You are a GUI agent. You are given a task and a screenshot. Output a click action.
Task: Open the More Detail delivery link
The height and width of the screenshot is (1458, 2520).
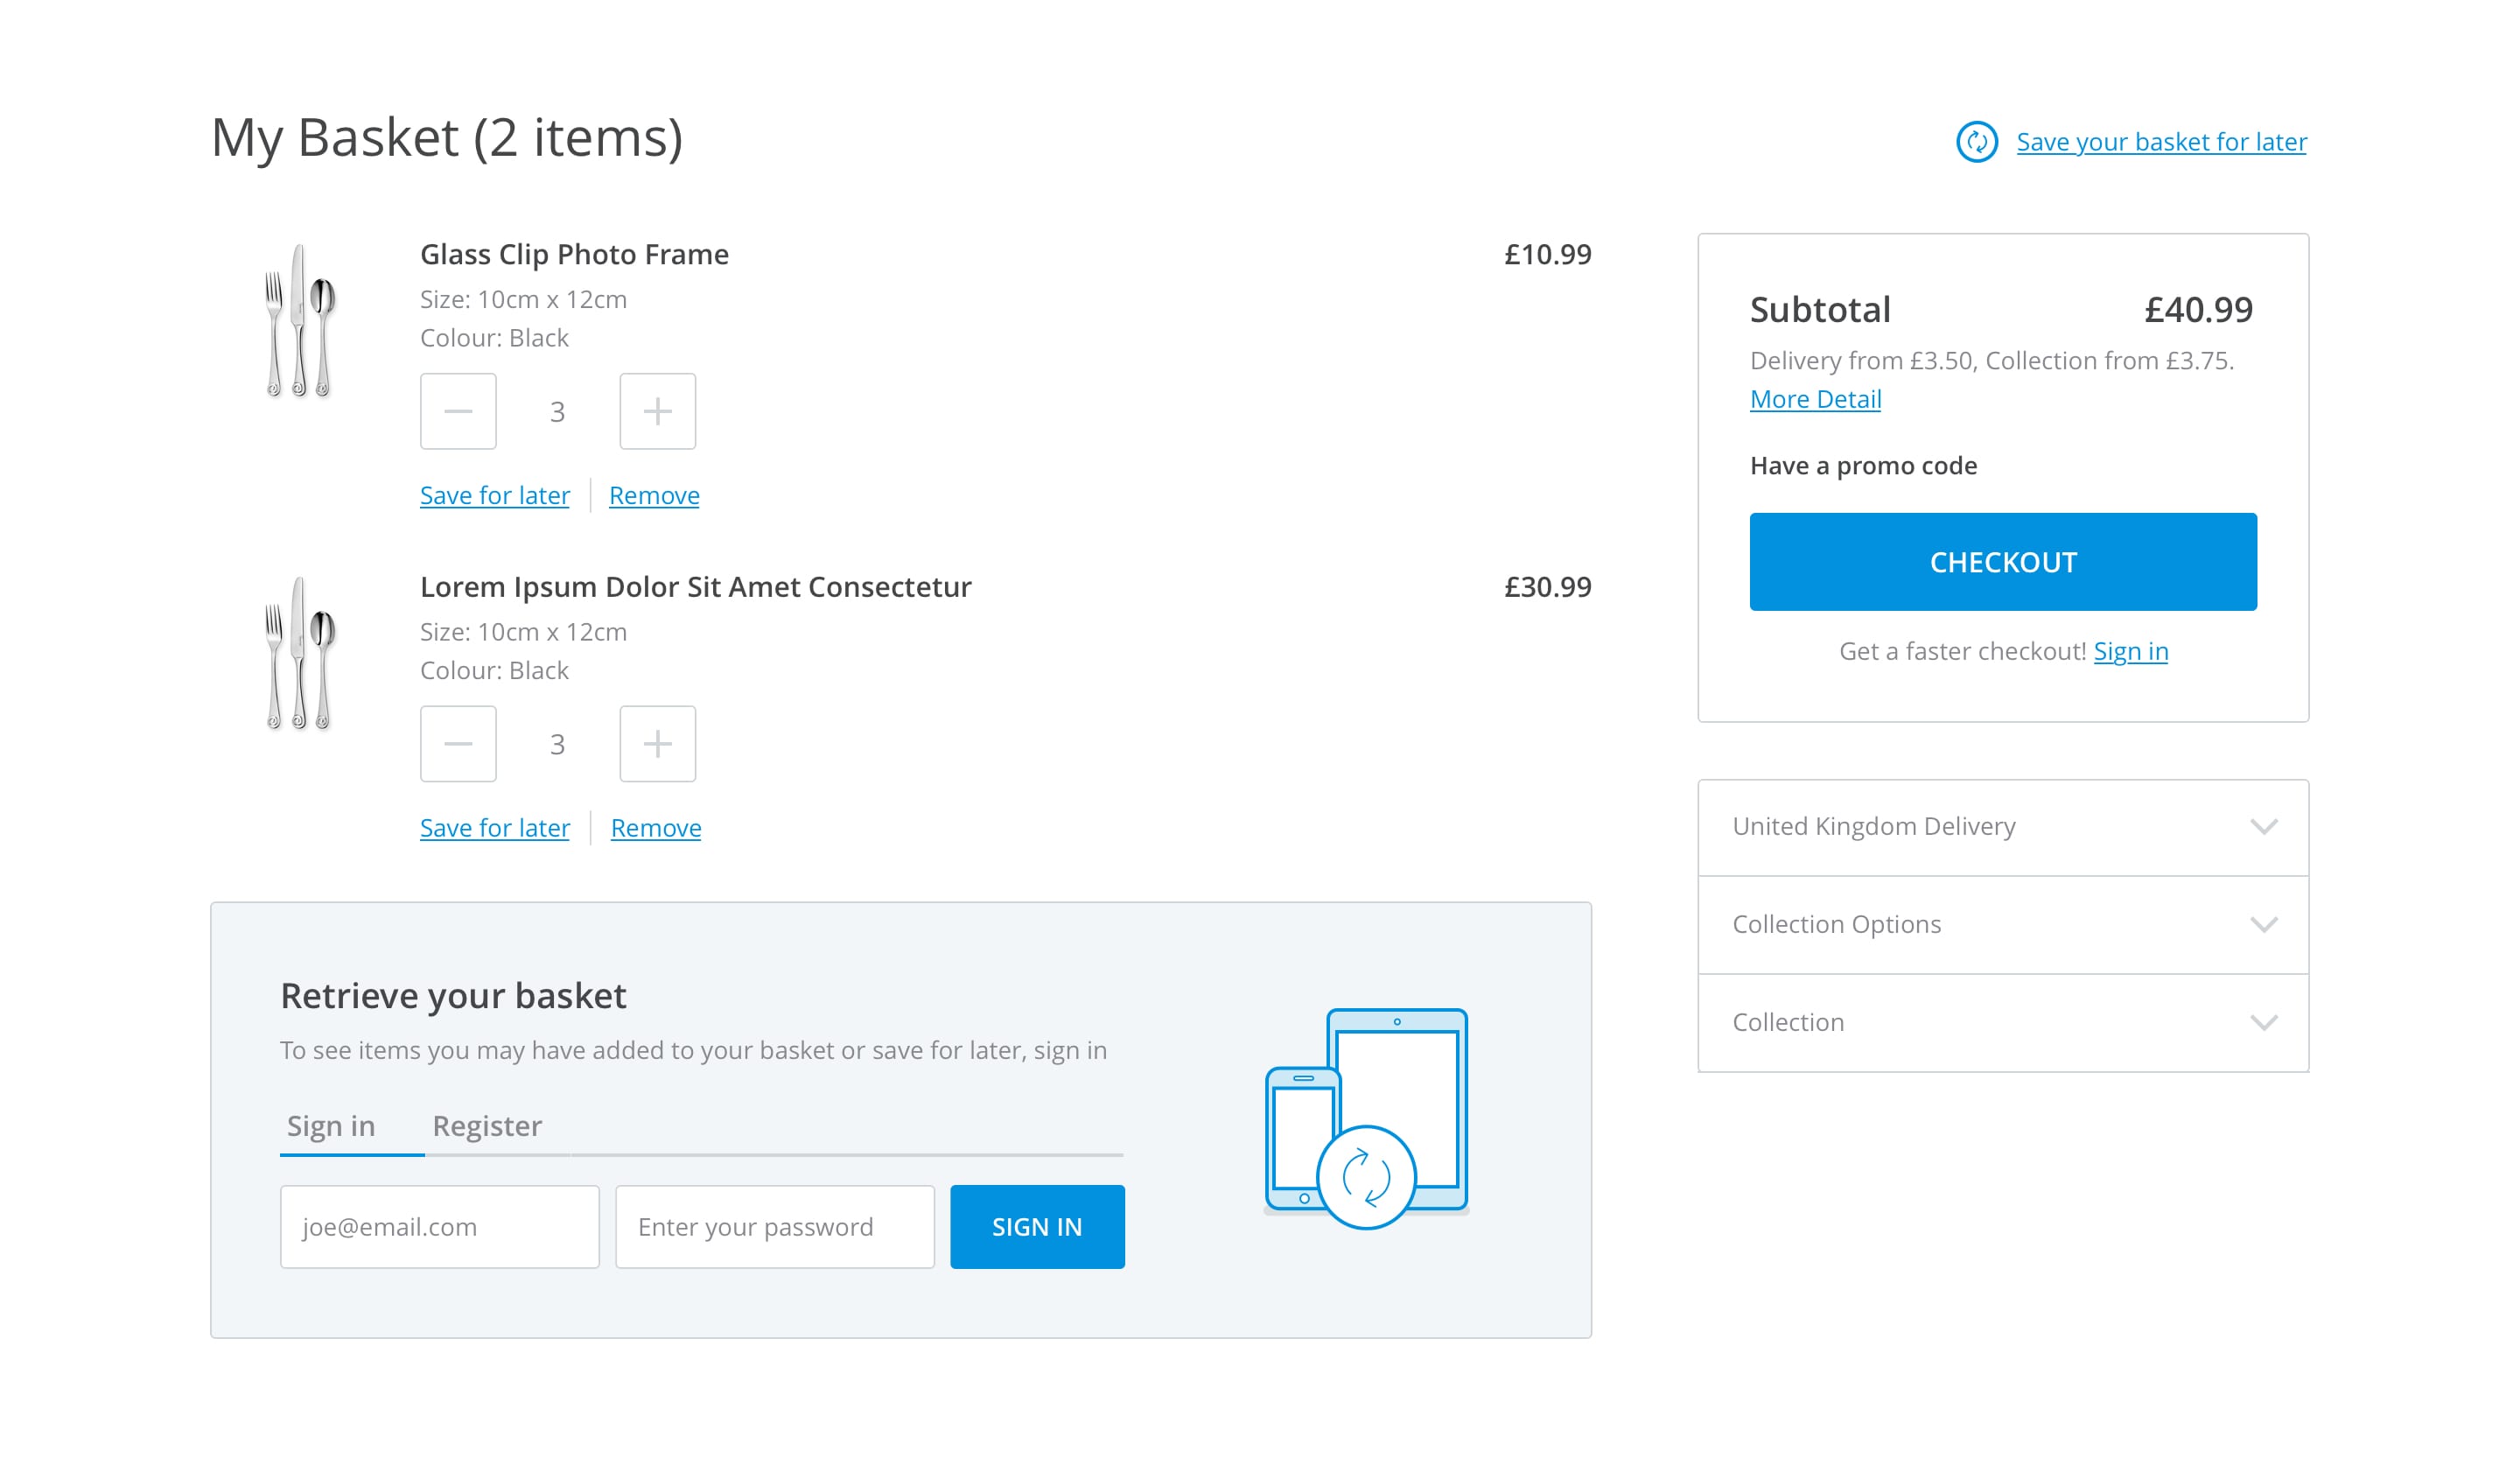(1815, 399)
